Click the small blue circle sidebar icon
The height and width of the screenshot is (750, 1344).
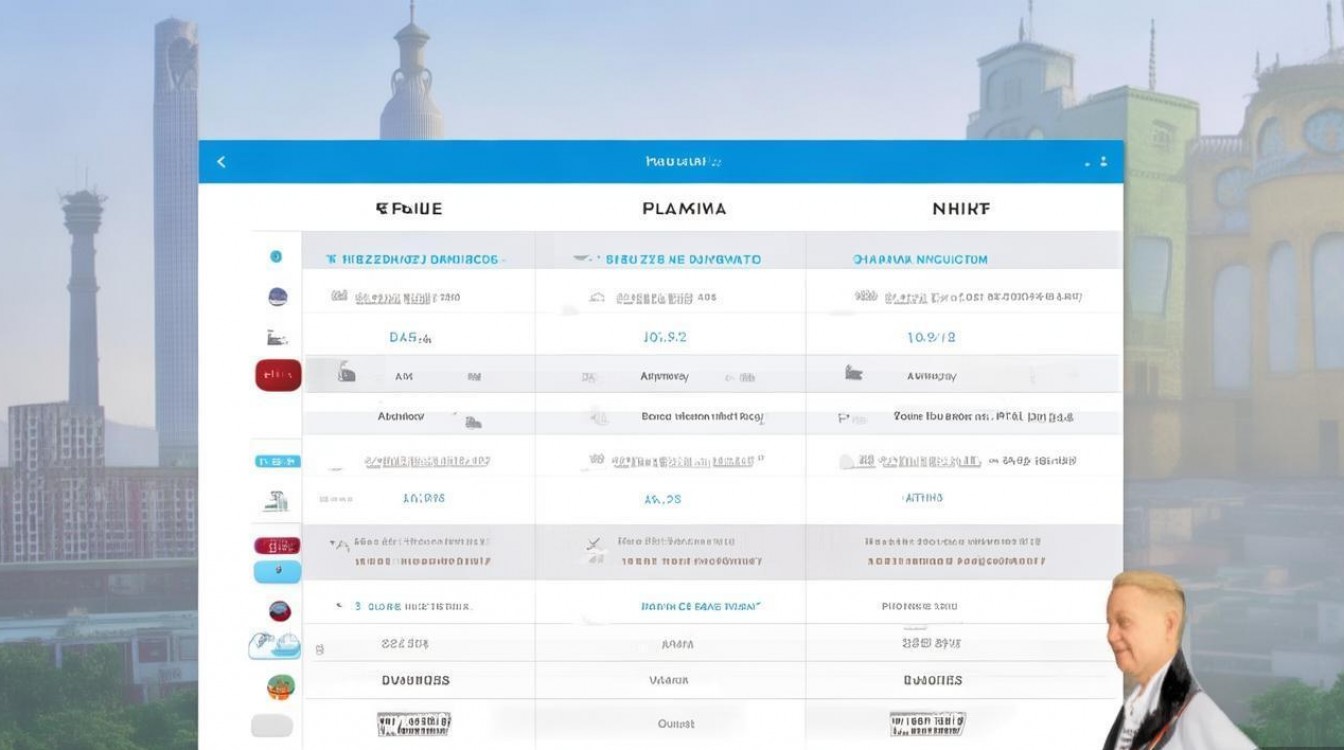tap(276, 257)
